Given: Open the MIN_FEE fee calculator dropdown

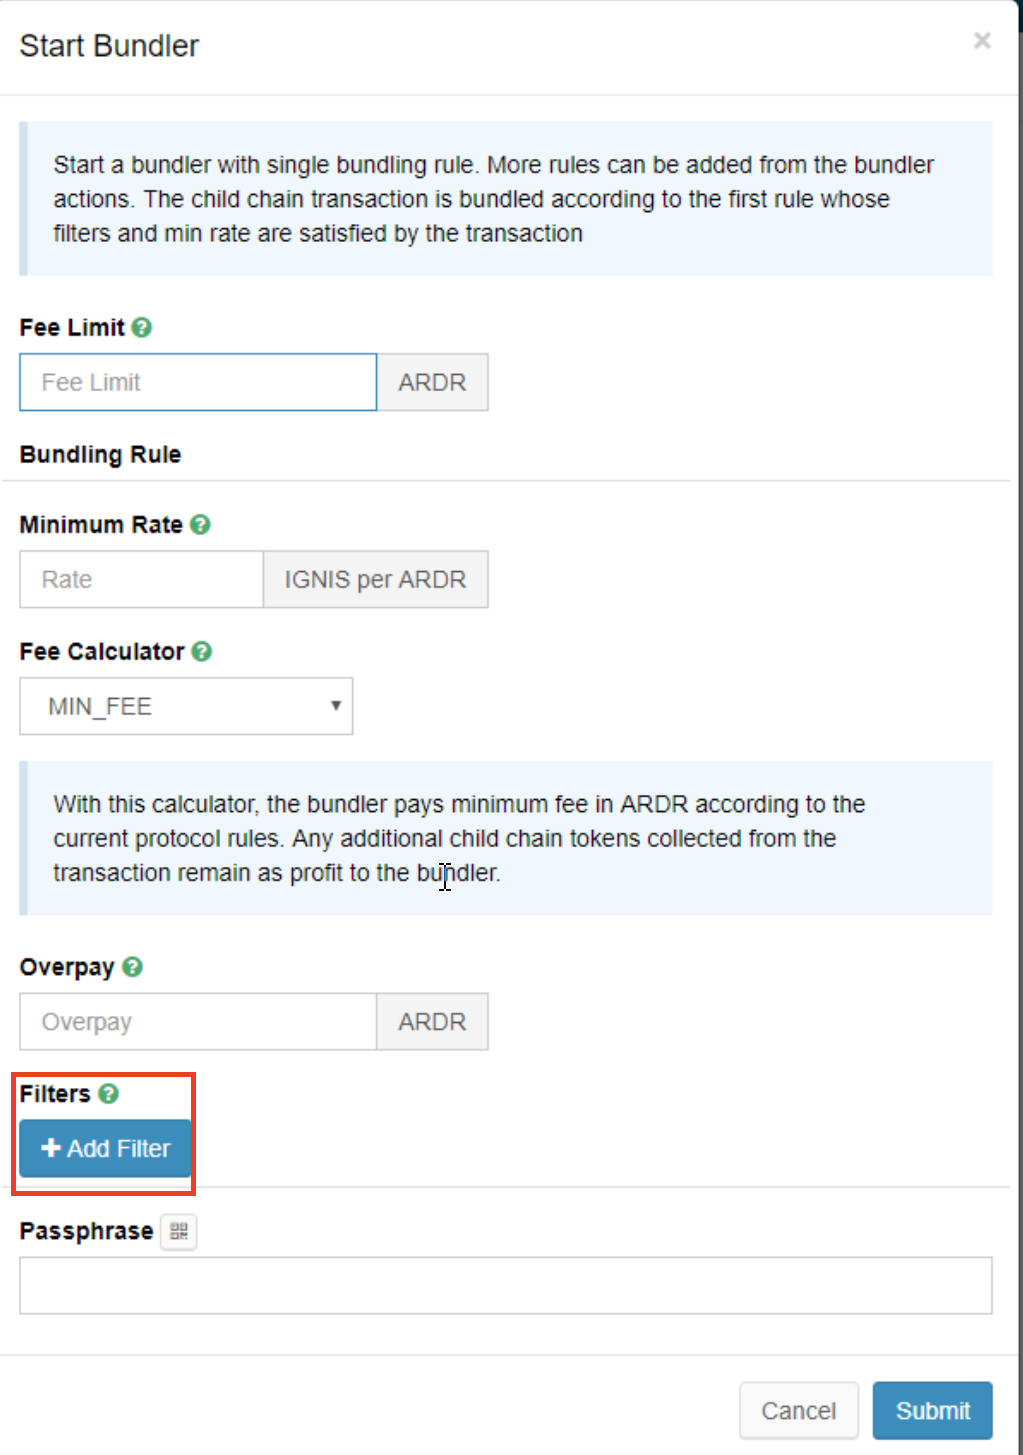Looking at the screenshot, I should pyautogui.click(x=186, y=706).
